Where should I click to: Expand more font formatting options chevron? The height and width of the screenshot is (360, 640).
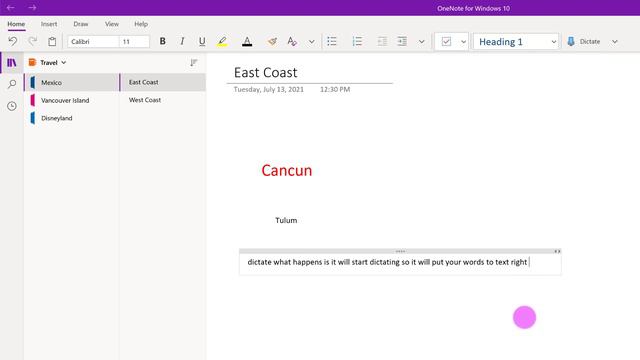tap(311, 42)
